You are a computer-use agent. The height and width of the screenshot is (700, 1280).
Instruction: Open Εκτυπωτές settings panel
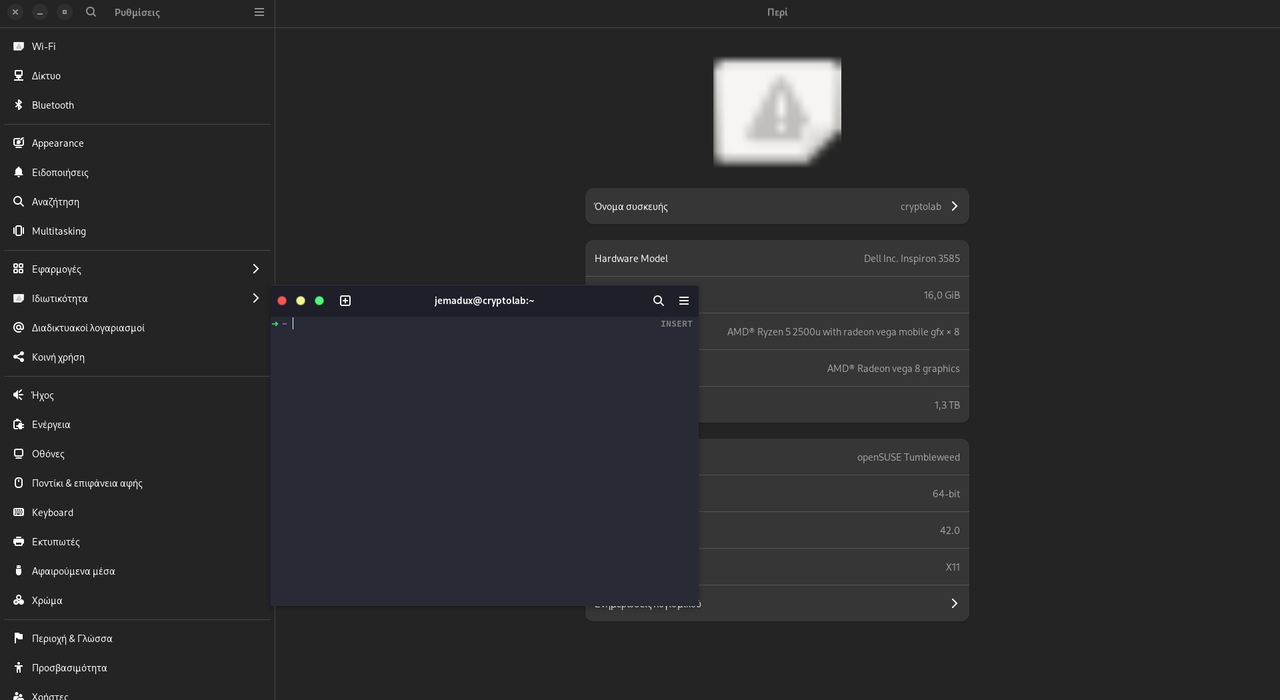pyautogui.click(x=137, y=542)
